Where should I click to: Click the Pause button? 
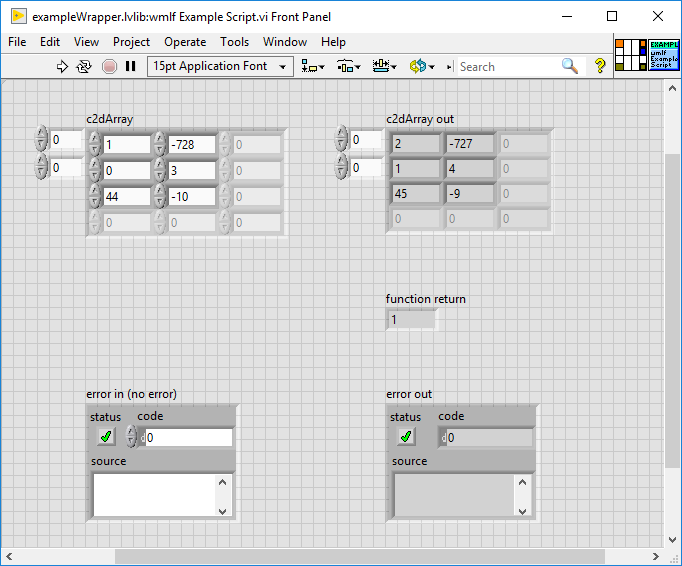(130, 66)
